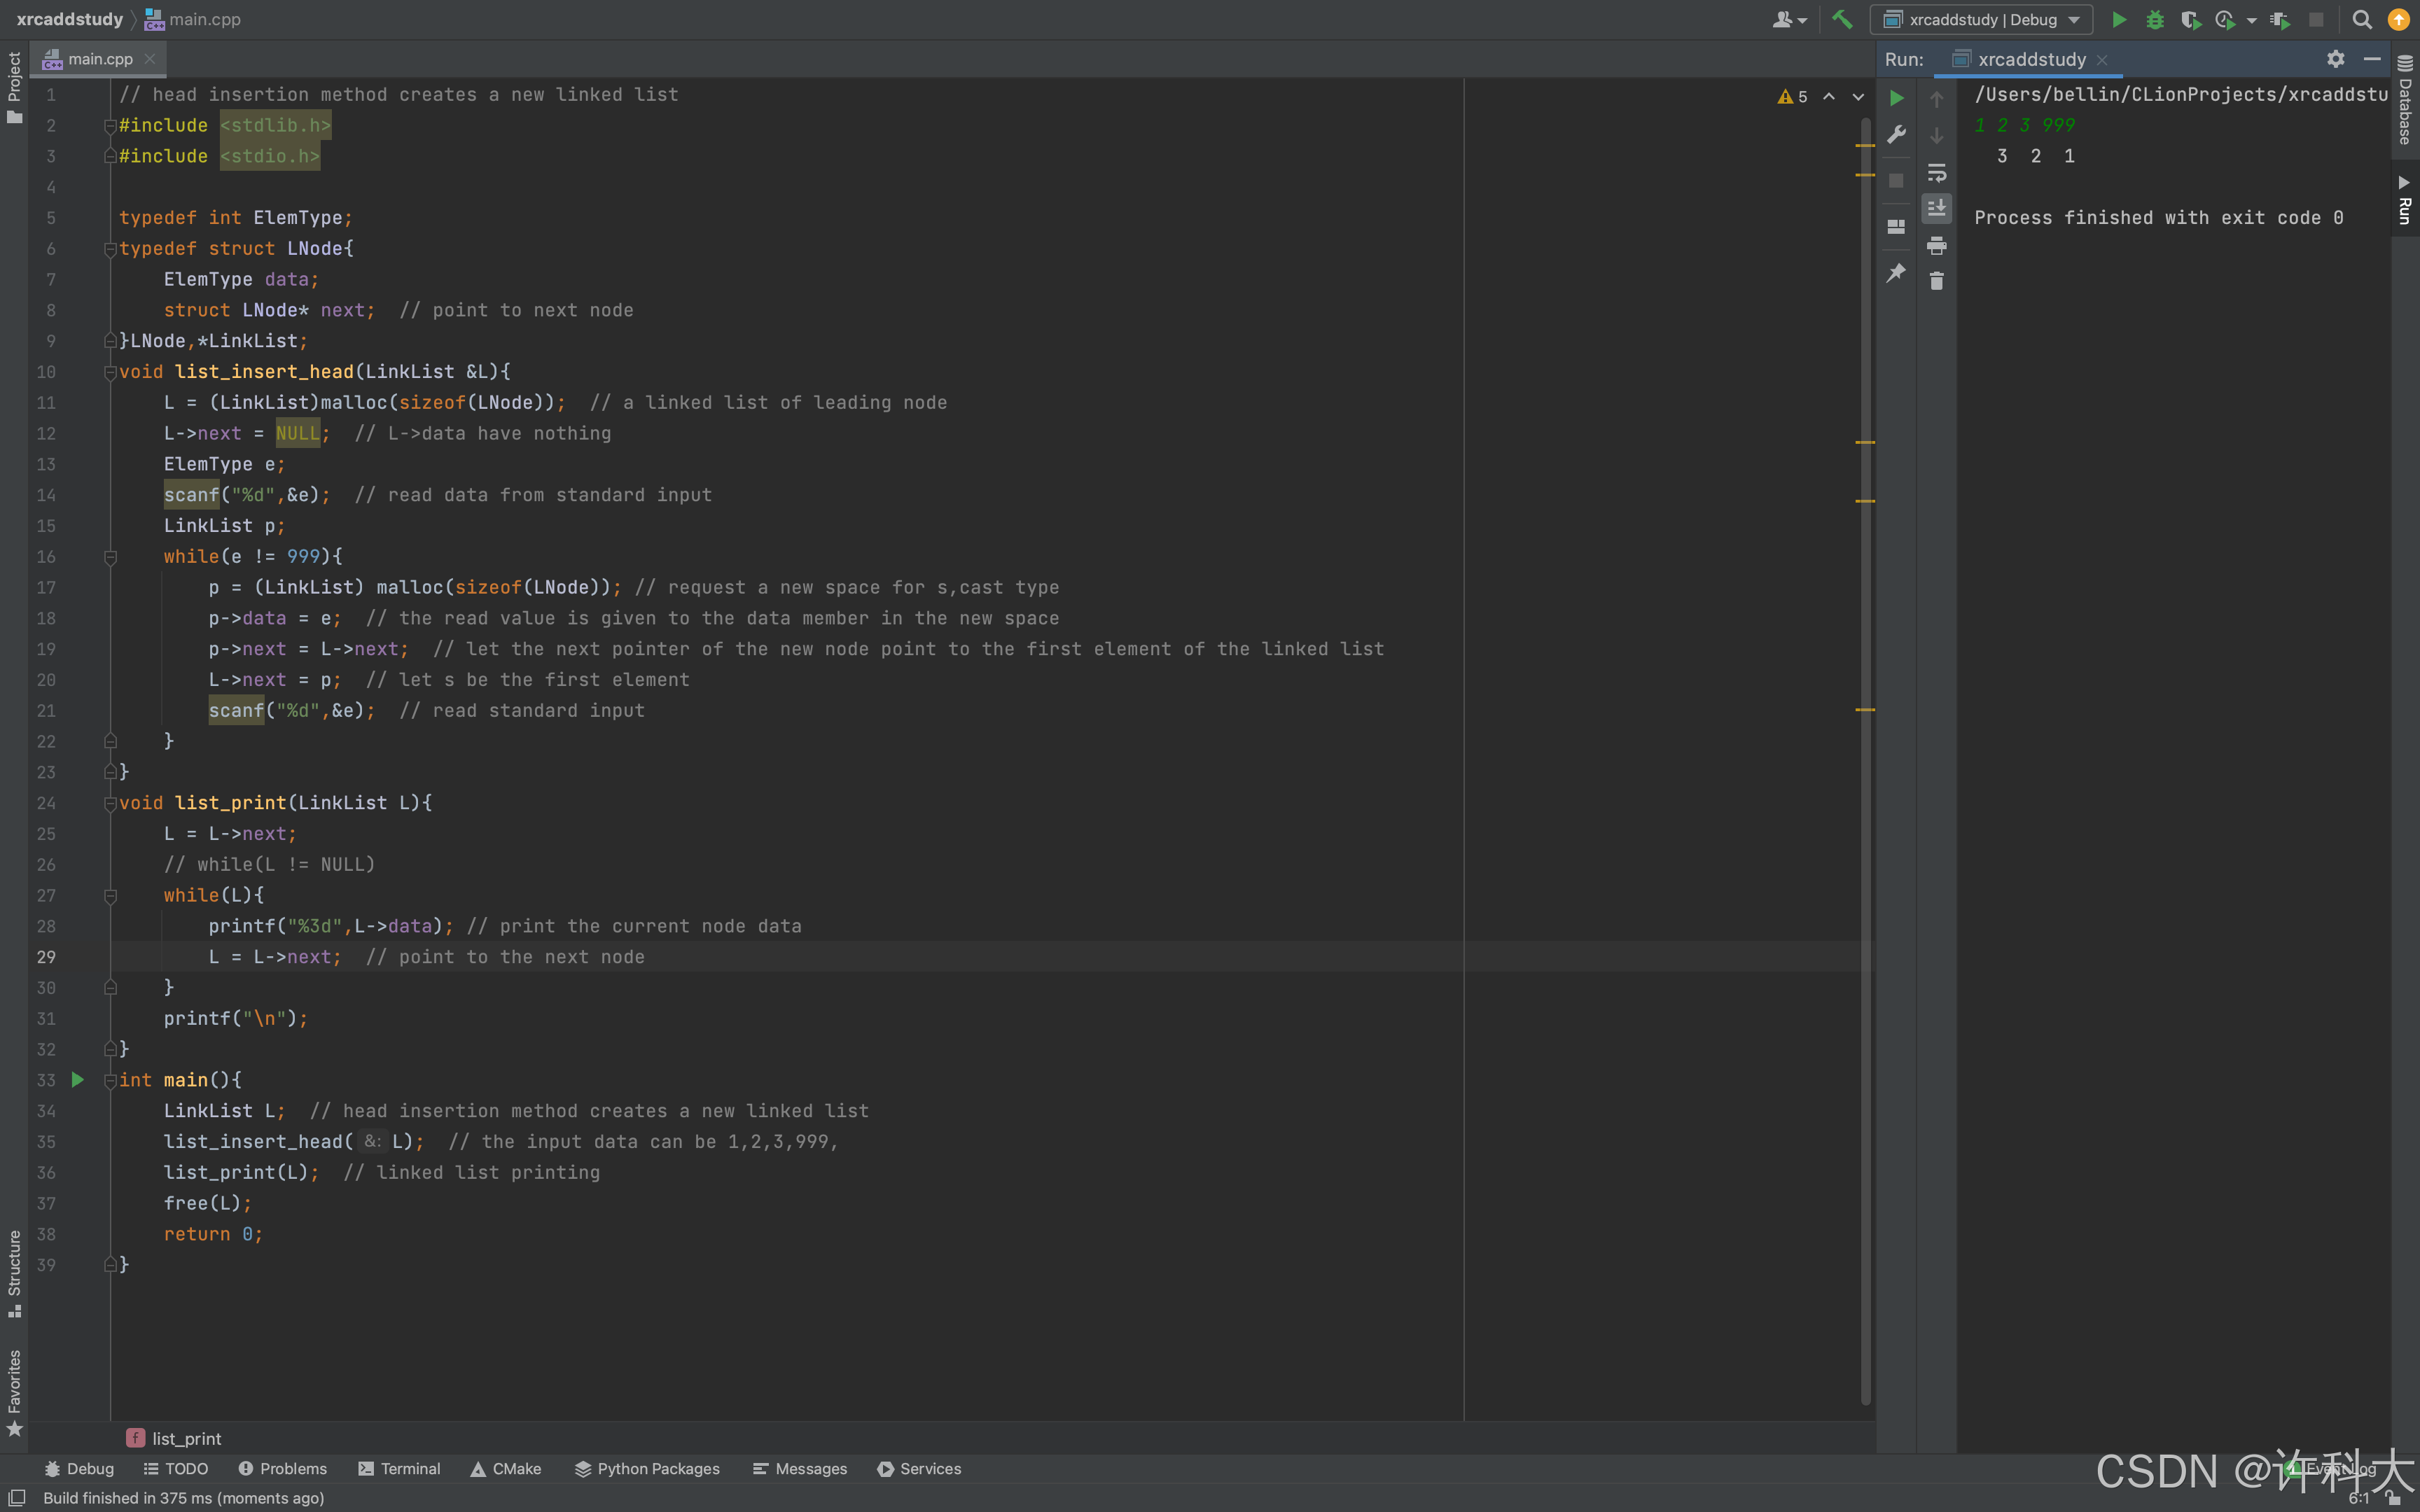Image resolution: width=2420 pixels, height=1512 pixels.
Task: Click the Debug bug icon in toolbar
Action: [2154, 19]
